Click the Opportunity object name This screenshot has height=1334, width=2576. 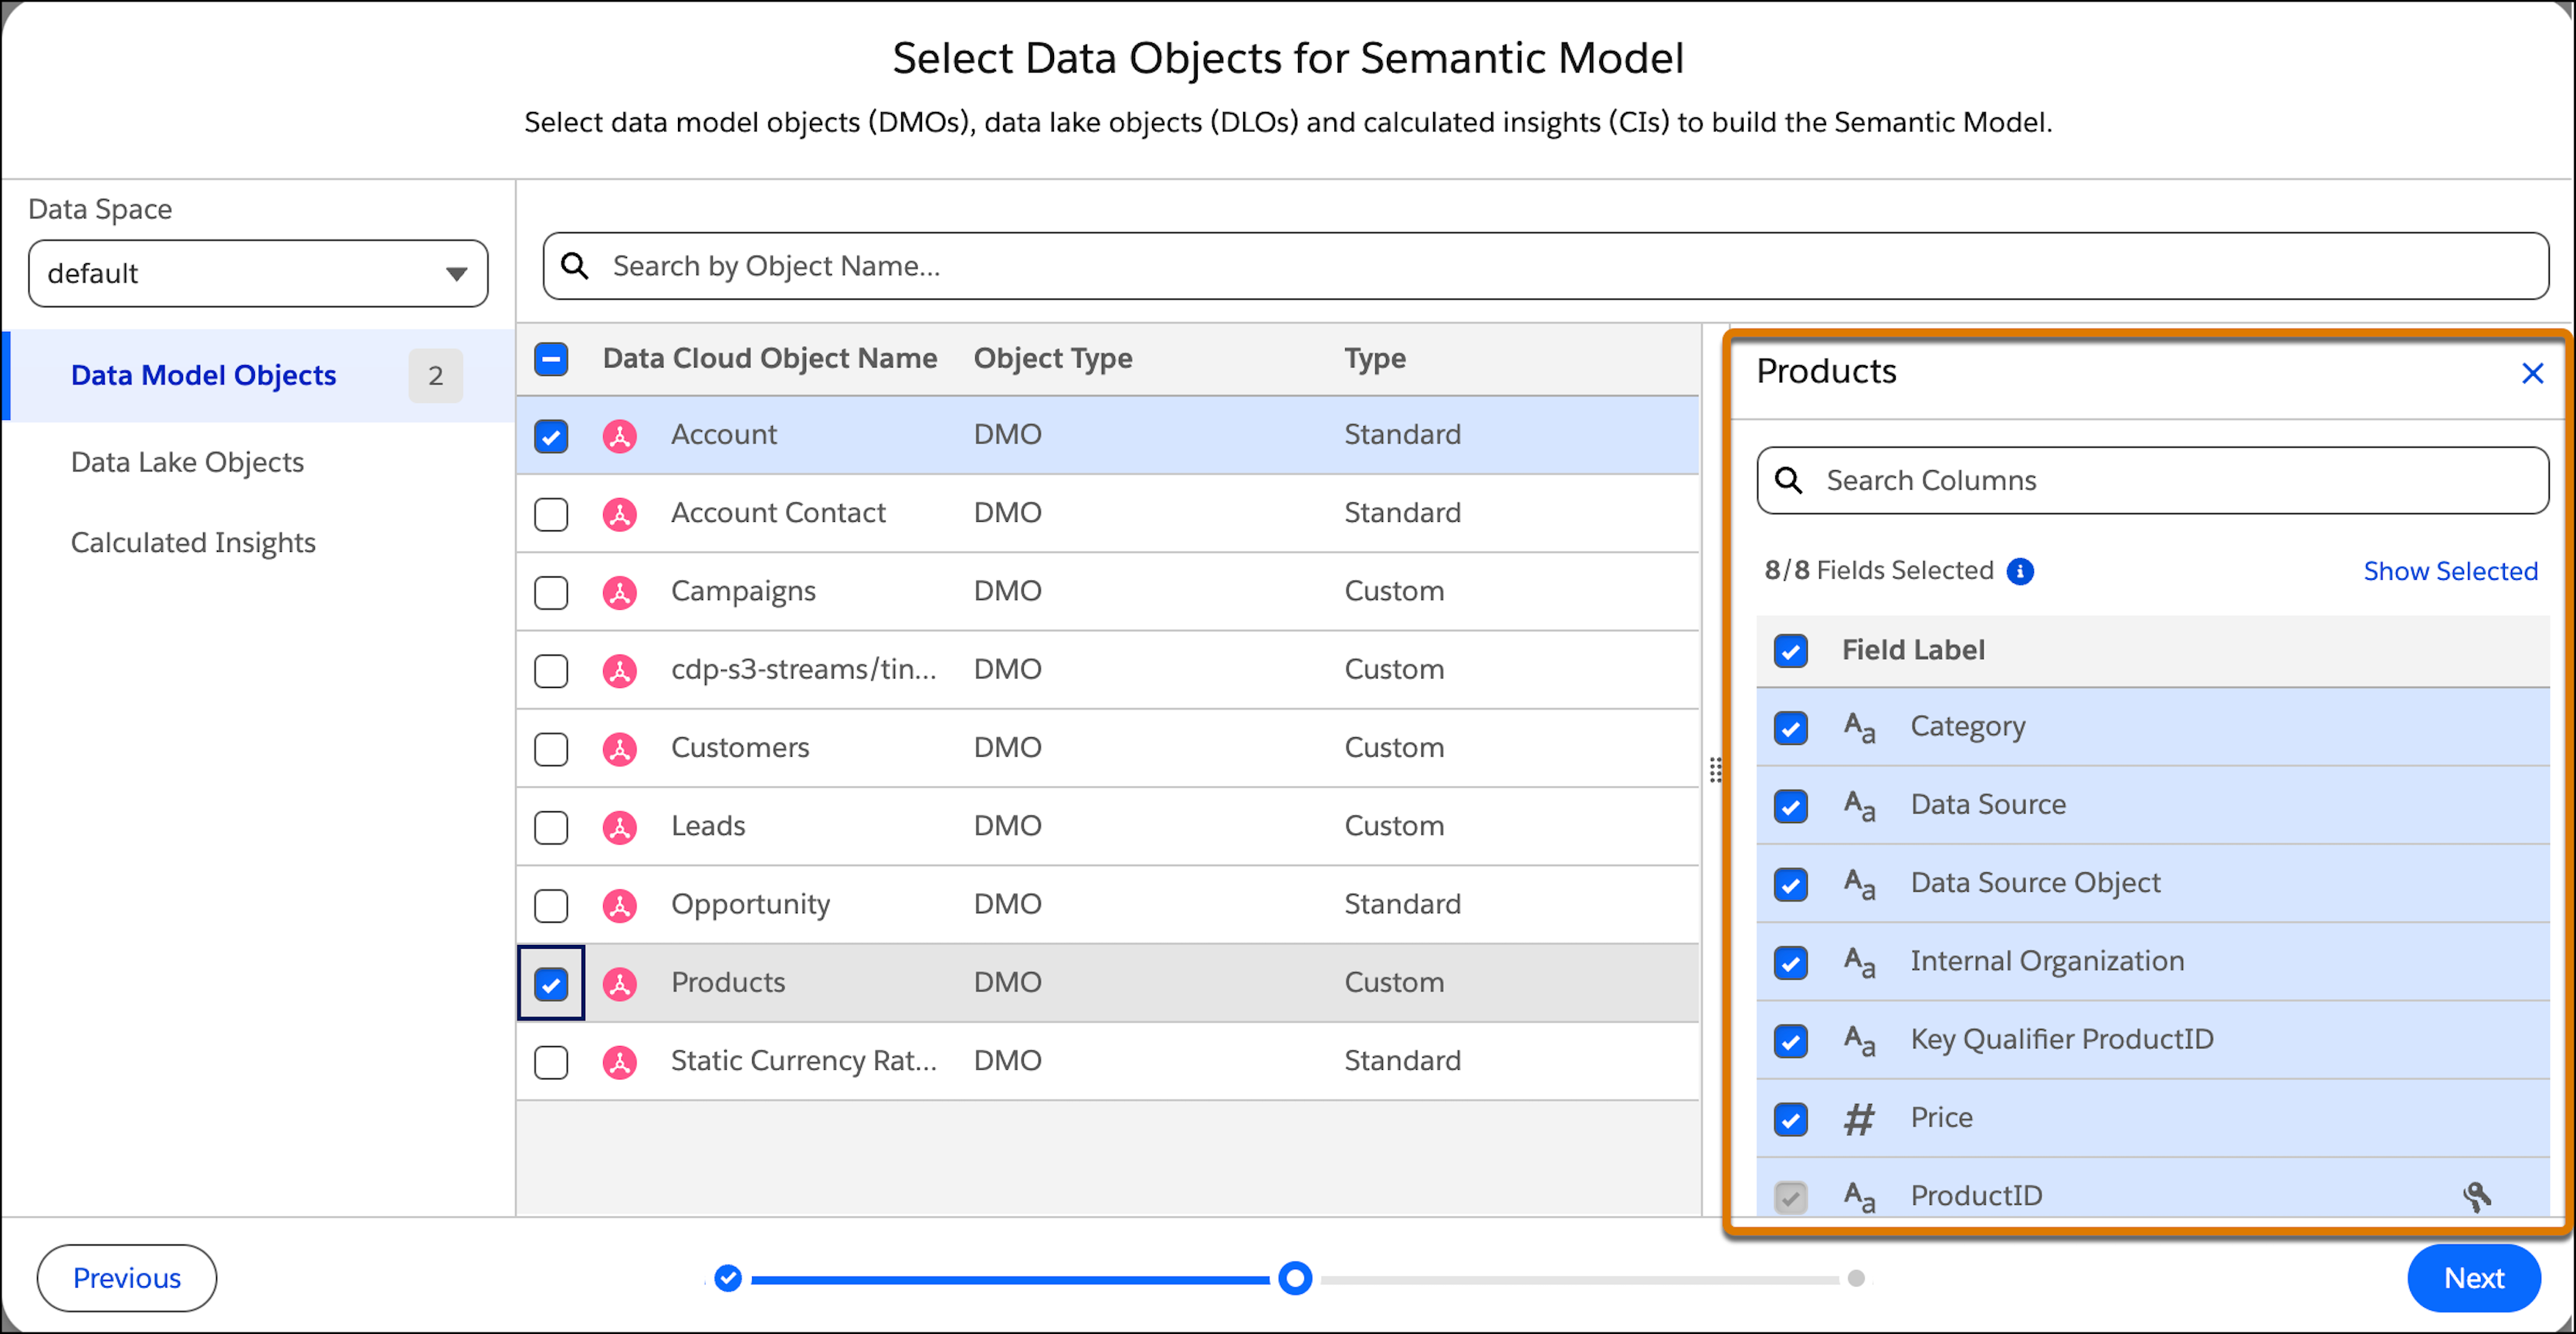(750, 905)
